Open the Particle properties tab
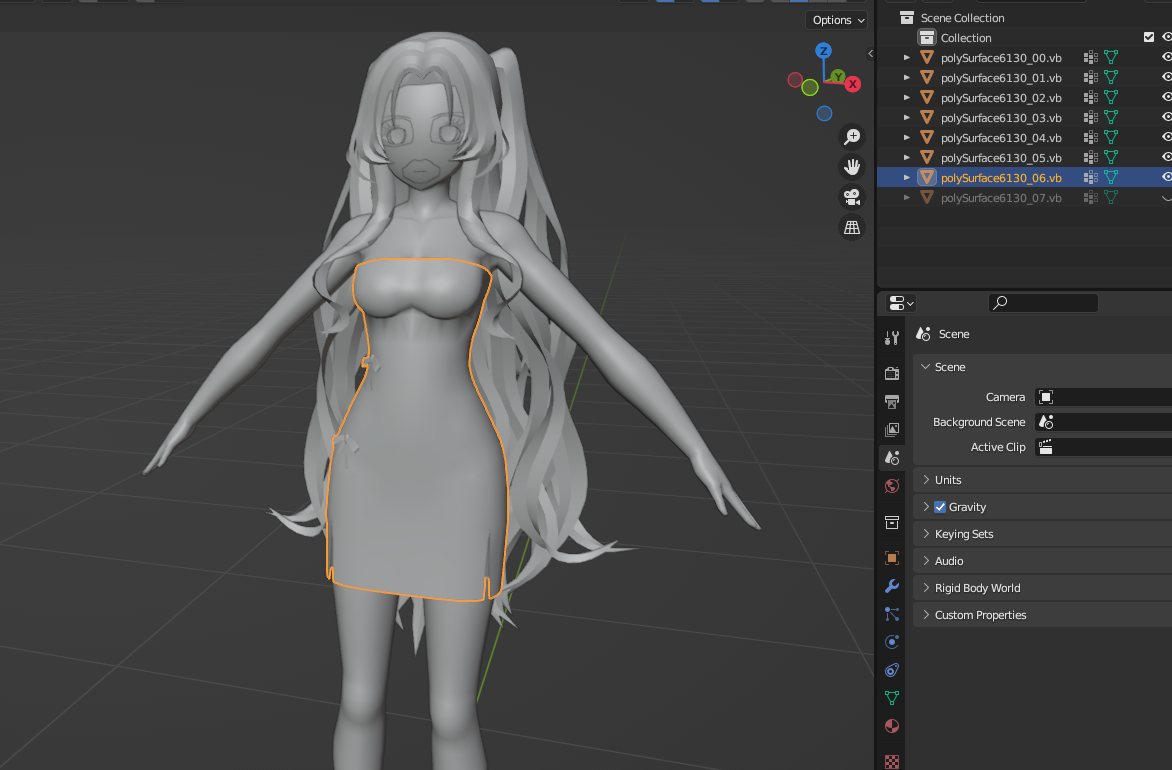The height and width of the screenshot is (770, 1172). 892,614
